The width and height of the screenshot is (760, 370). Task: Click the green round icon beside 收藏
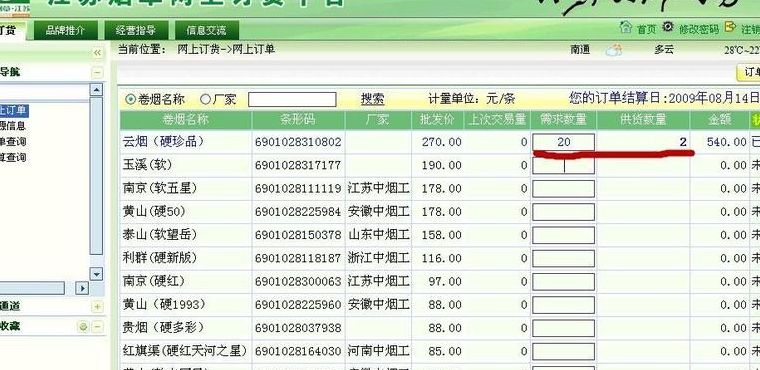pos(83,327)
